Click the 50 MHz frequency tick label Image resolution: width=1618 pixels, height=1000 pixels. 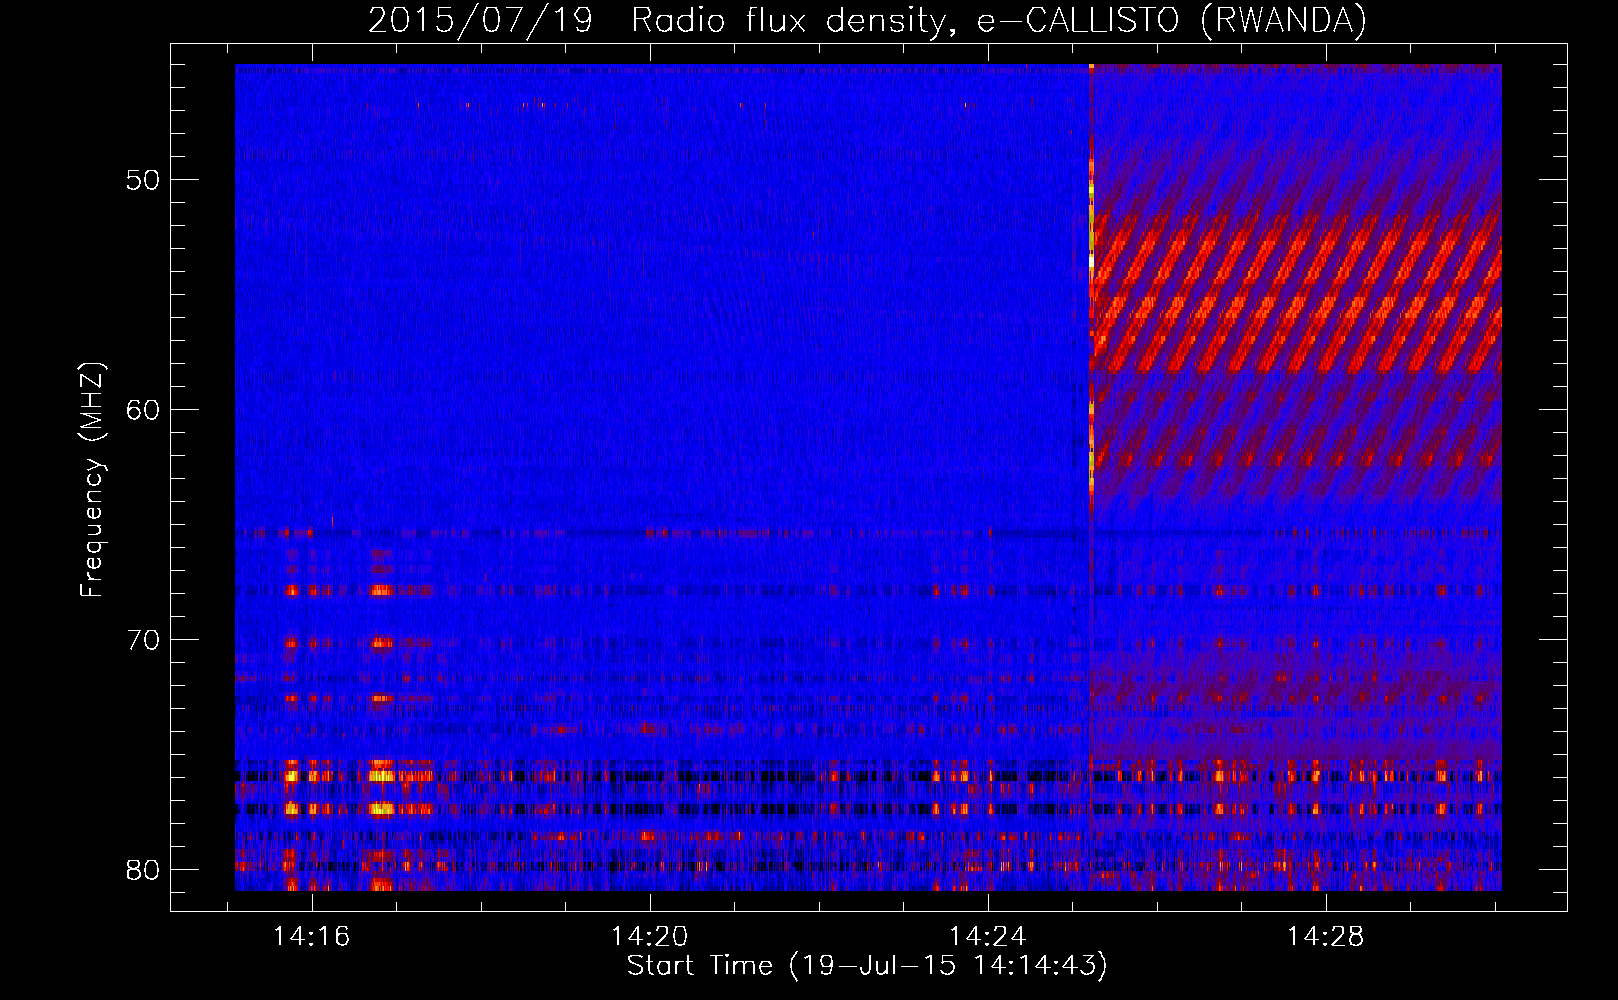143,180
